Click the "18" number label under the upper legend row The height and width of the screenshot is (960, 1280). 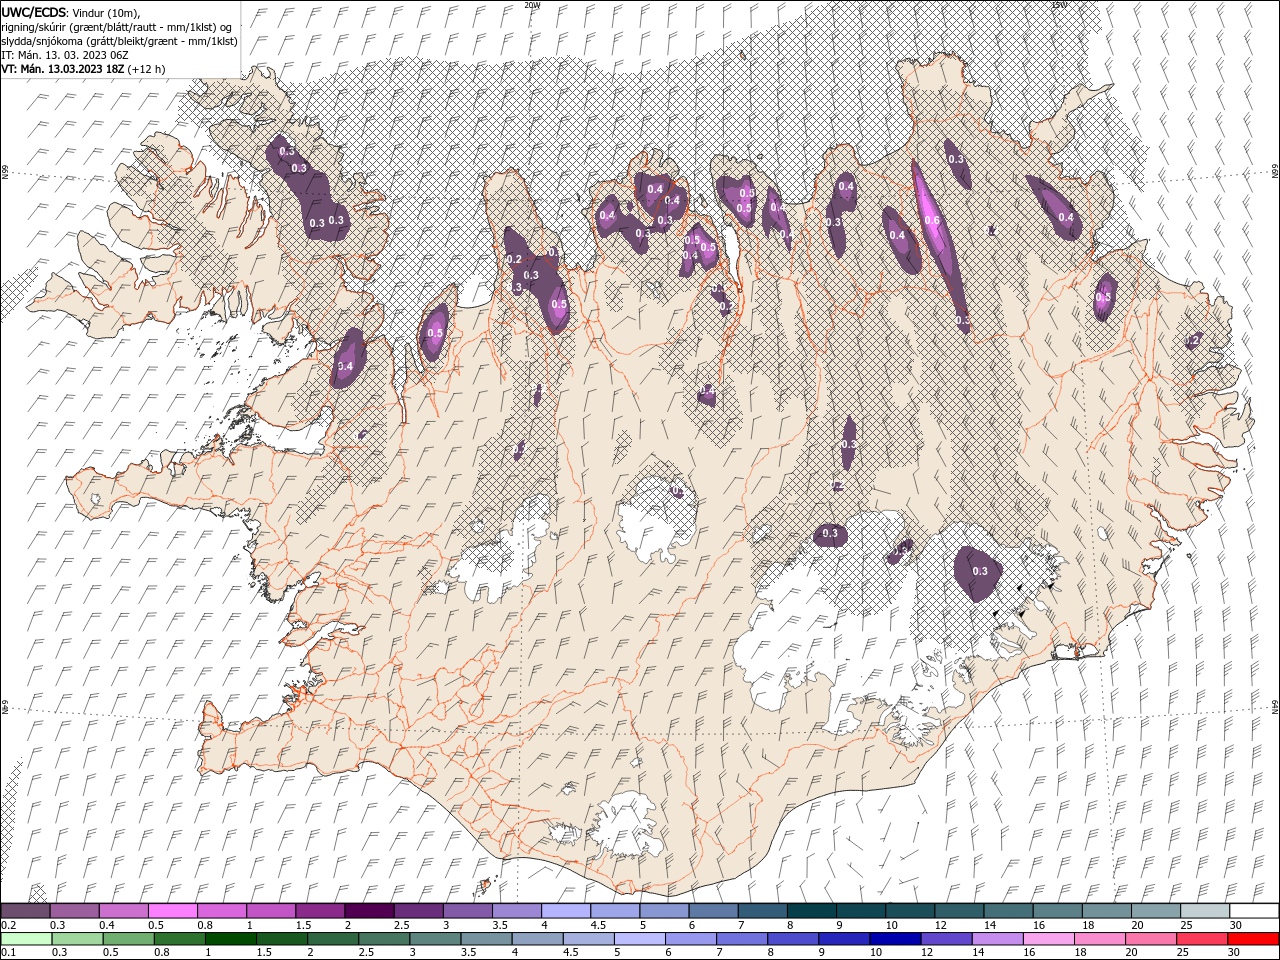(1088, 925)
